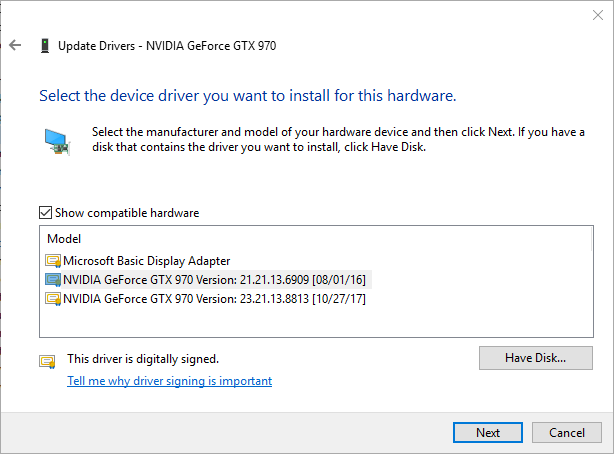614x454 pixels.
Task: Click the icon of driver version 21.21.13.6909
Action: [53, 280]
